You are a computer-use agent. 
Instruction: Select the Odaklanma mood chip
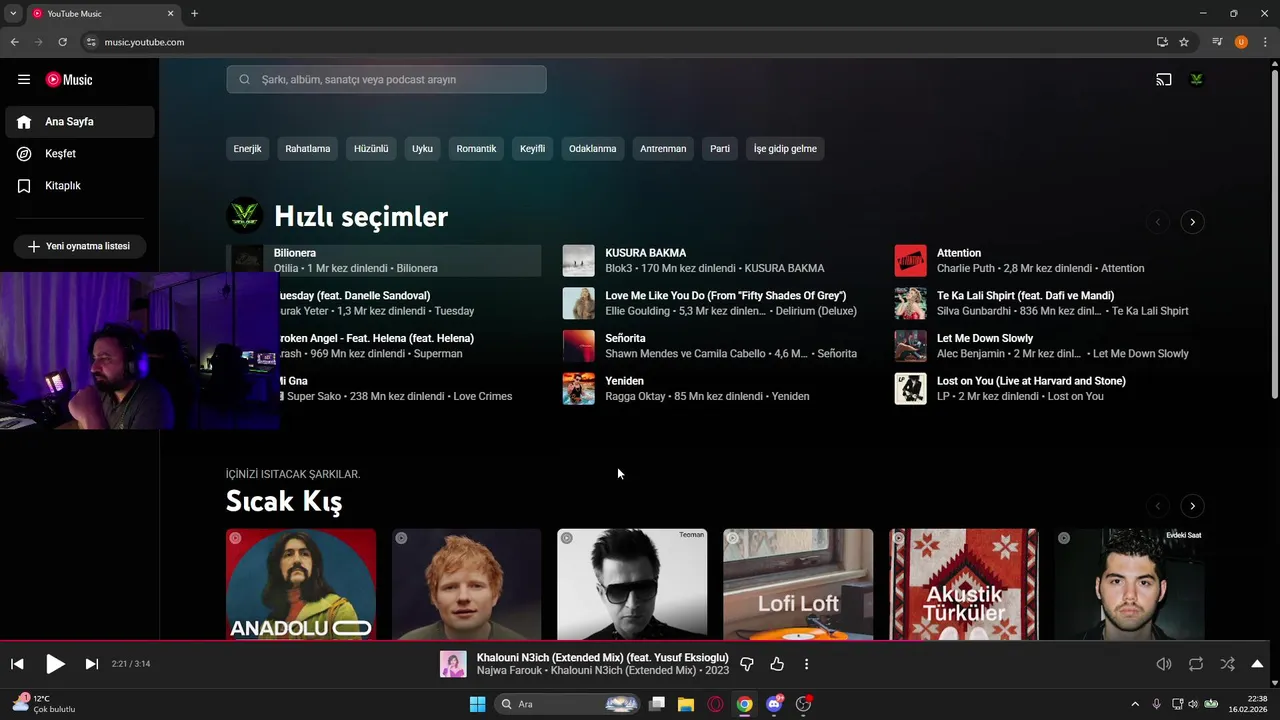pyautogui.click(x=592, y=149)
